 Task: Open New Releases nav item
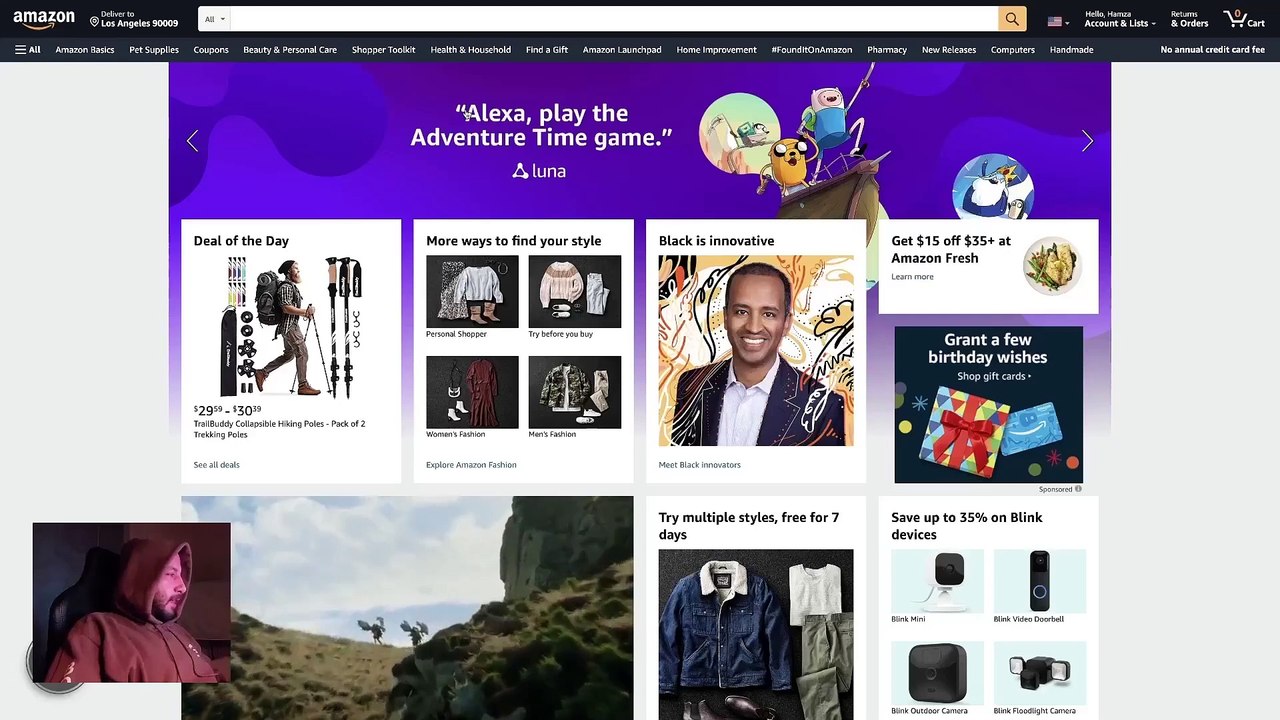(949, 49)
